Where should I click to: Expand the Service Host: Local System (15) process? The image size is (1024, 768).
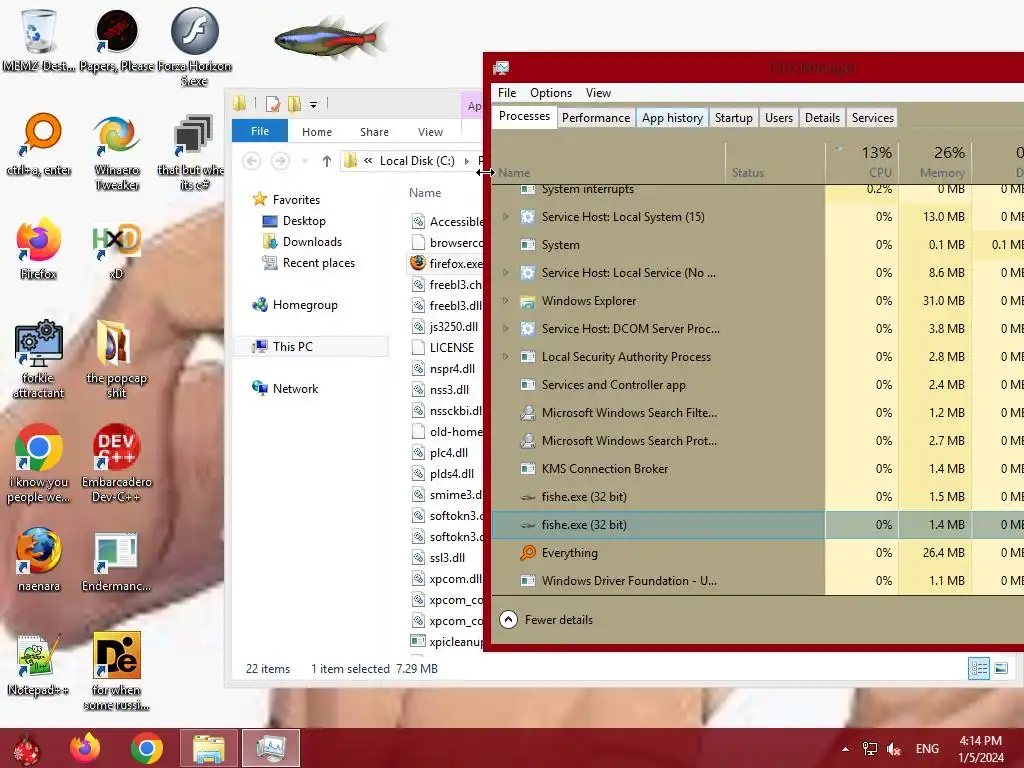505,217
